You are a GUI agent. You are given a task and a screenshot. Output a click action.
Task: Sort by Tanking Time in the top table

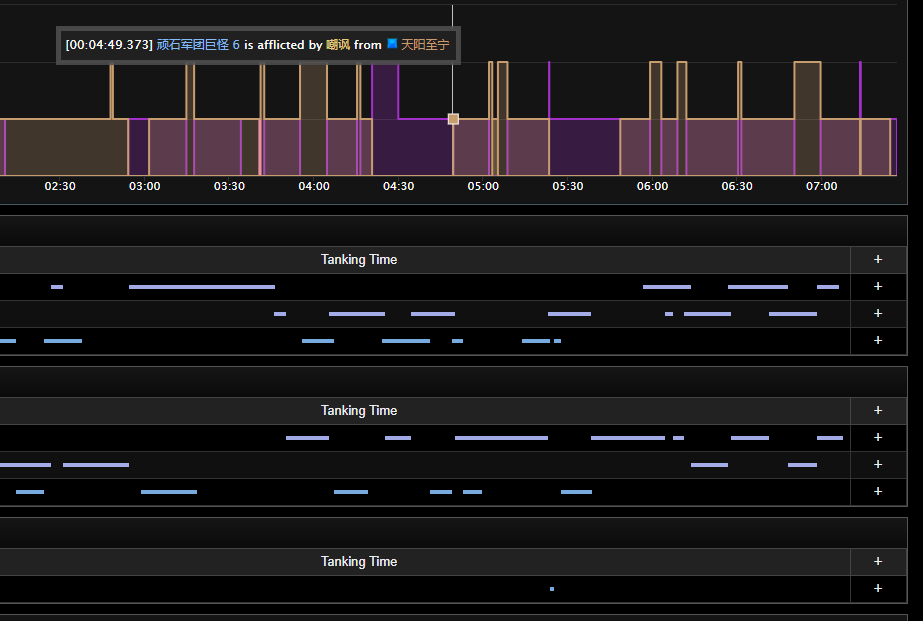click(358, 259)
